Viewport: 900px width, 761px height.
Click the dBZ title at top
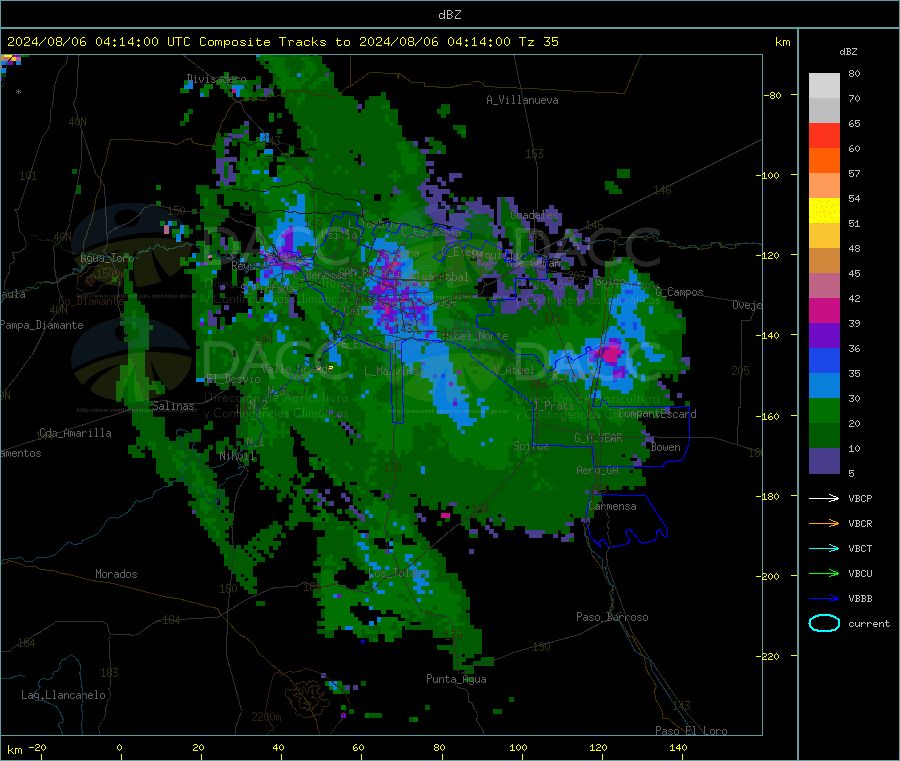449,15
